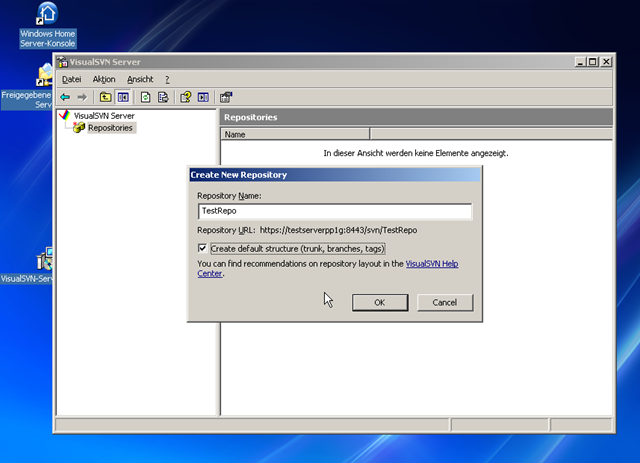This screenshot has height=463, width=640.
Task: Click the Forward arrow in the toolbar
Action: pos(82,97)
